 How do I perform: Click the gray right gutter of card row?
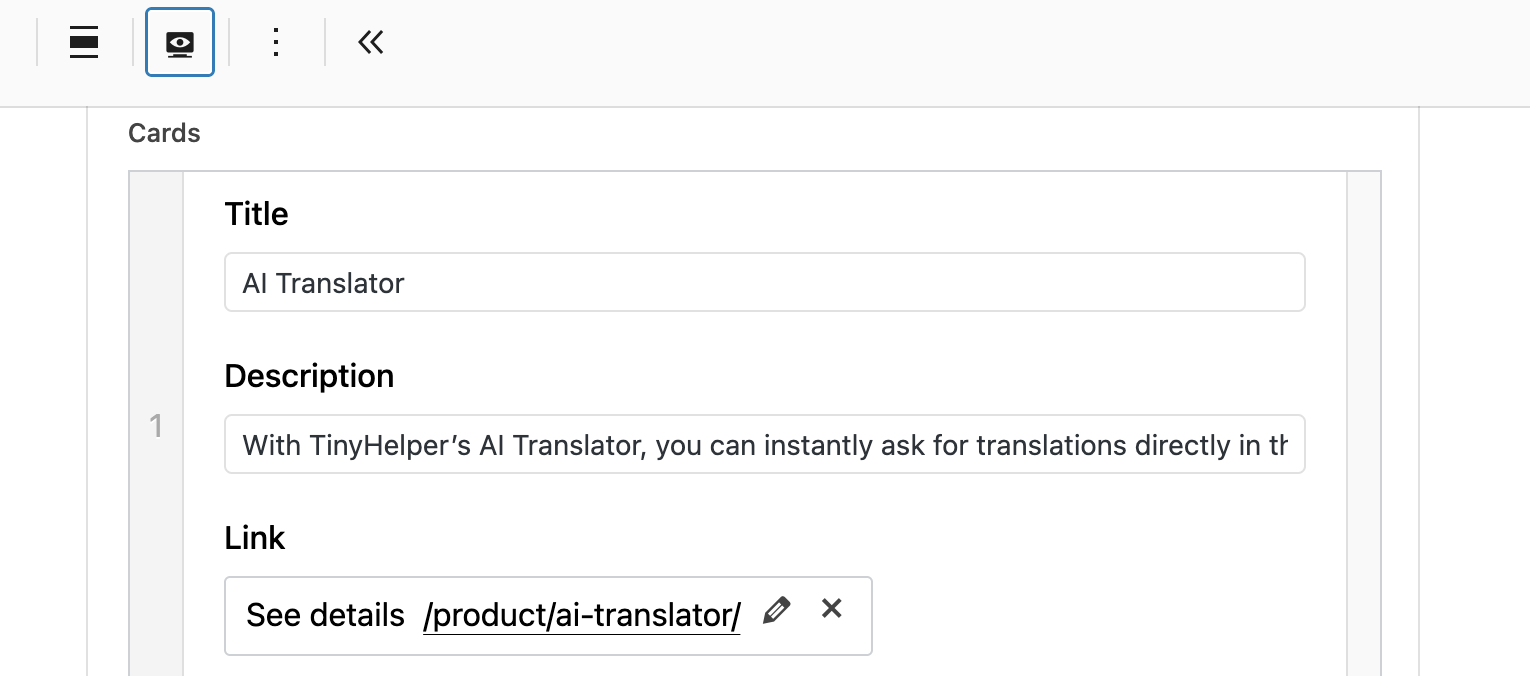click(x=1364, y=427)
